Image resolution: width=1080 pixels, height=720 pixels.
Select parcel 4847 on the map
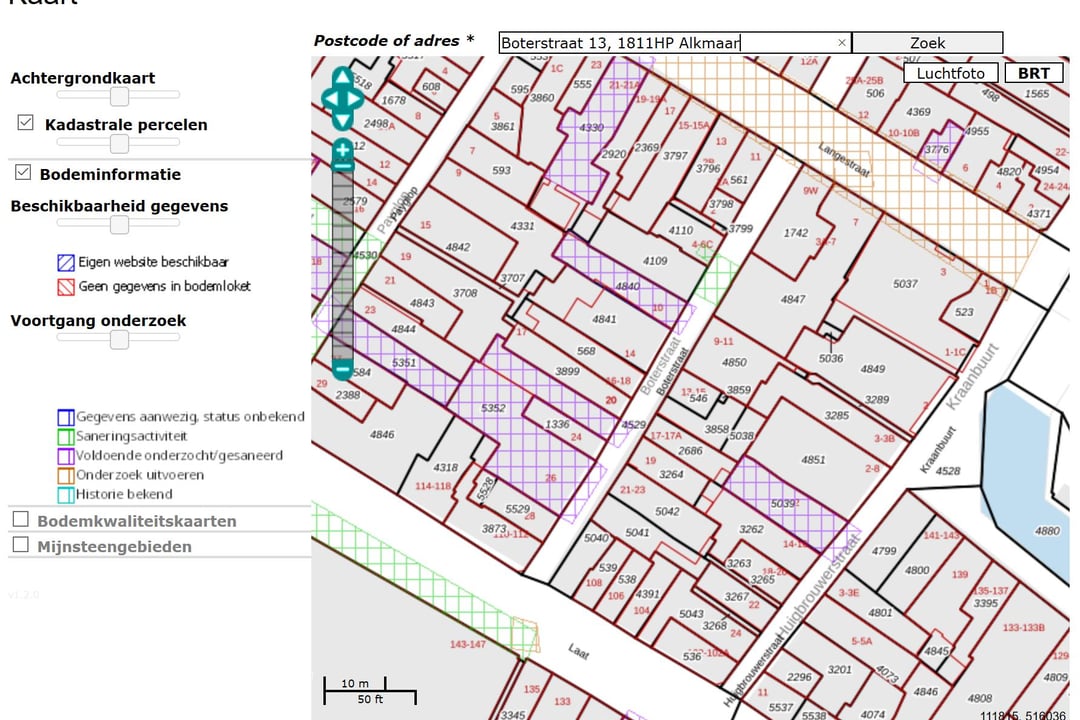tap(793, 299)
